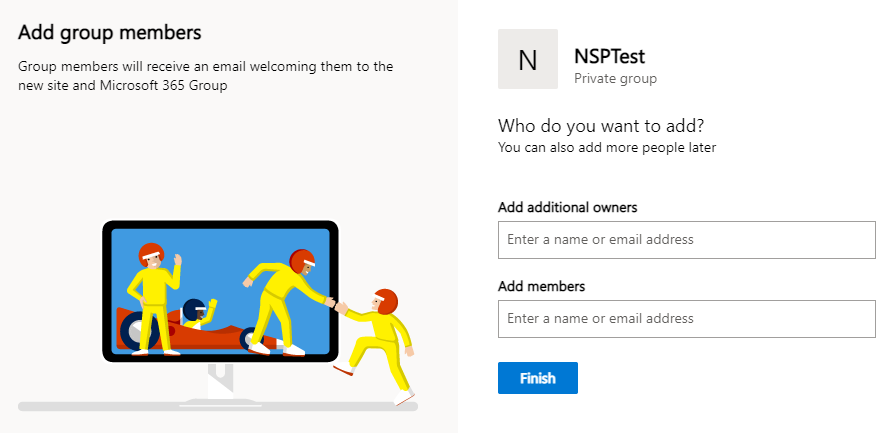Click the gray floor bar under the monitor
Image resolution: width=886 pixels, height=433 pixels.
218,406
